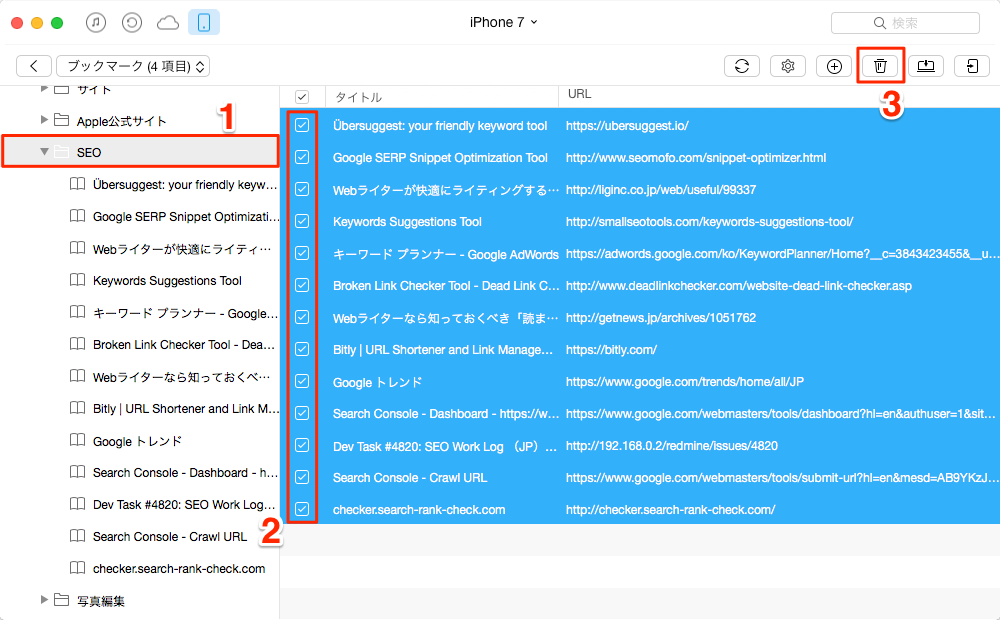This screenshot has width=1000, height=620.
Task: Click book icon beside Dev Task #4820 sidebar item
Action: [77, 504]
